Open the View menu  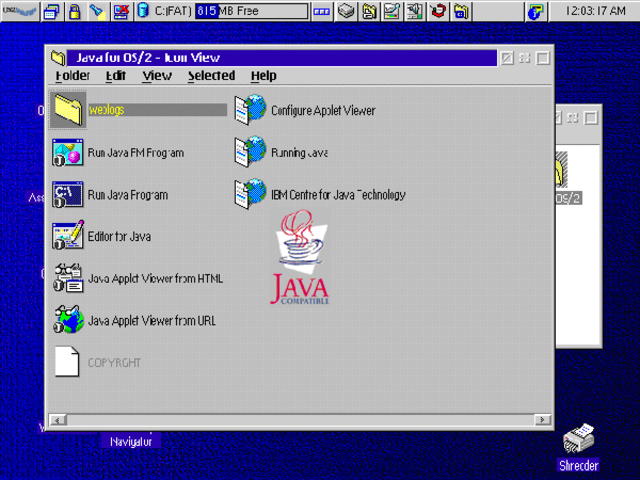click(157, 76)
